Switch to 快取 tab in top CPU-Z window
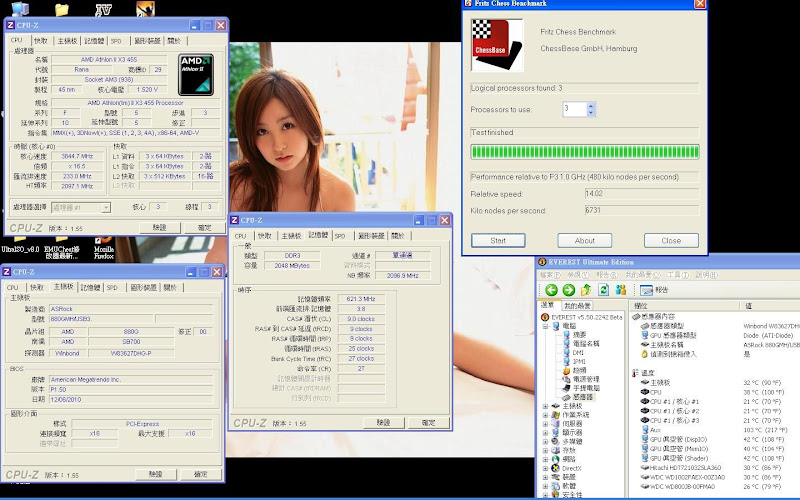Screen dimensions: 800x500 (41, 41)
